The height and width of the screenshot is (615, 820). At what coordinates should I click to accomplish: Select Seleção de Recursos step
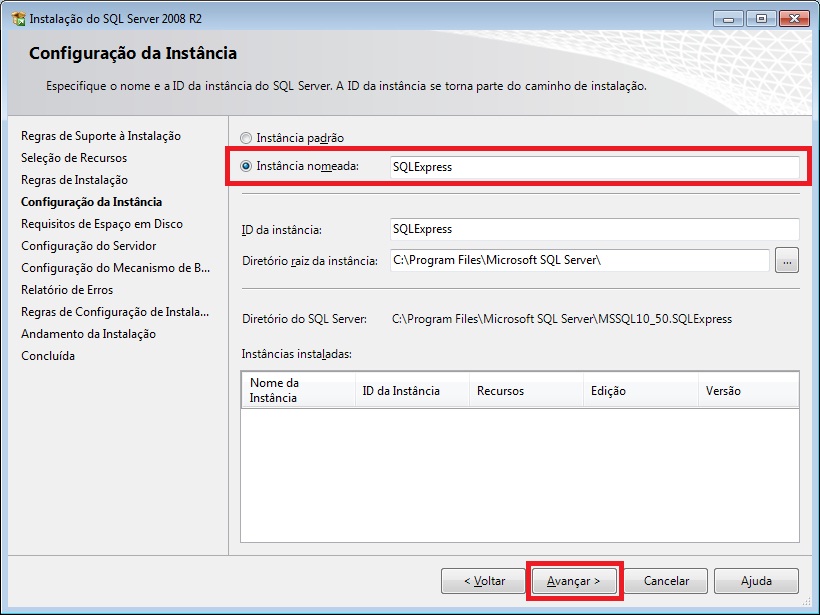pyautogui.click(x=74, y=158)
